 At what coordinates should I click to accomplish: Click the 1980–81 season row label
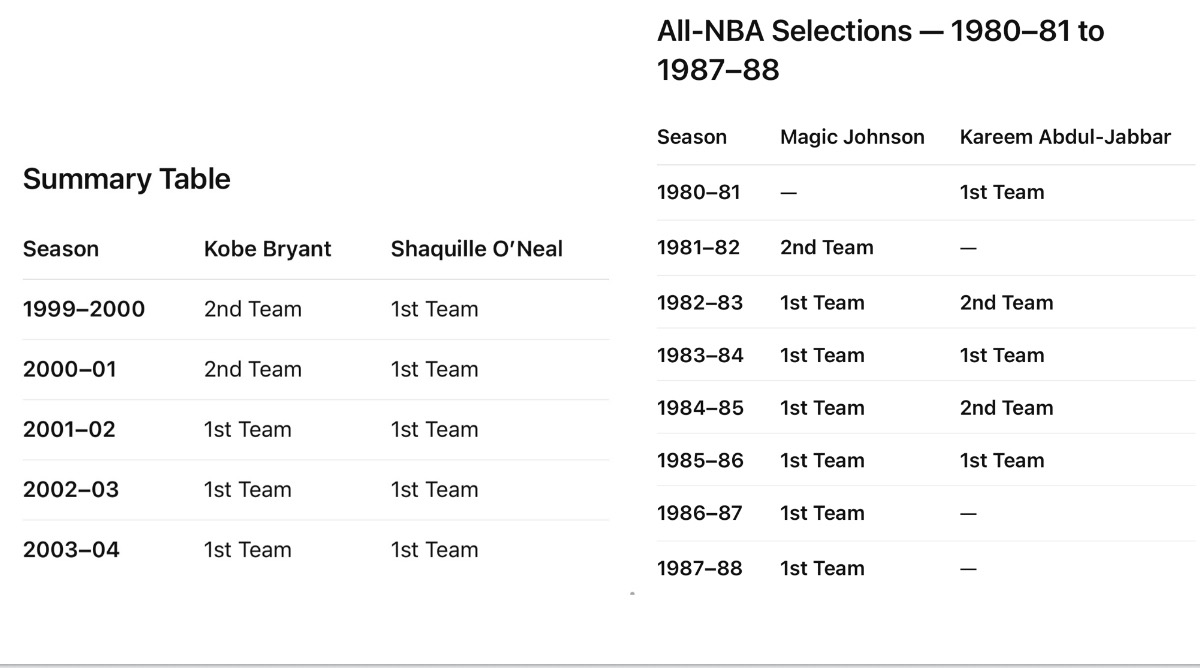698,192
